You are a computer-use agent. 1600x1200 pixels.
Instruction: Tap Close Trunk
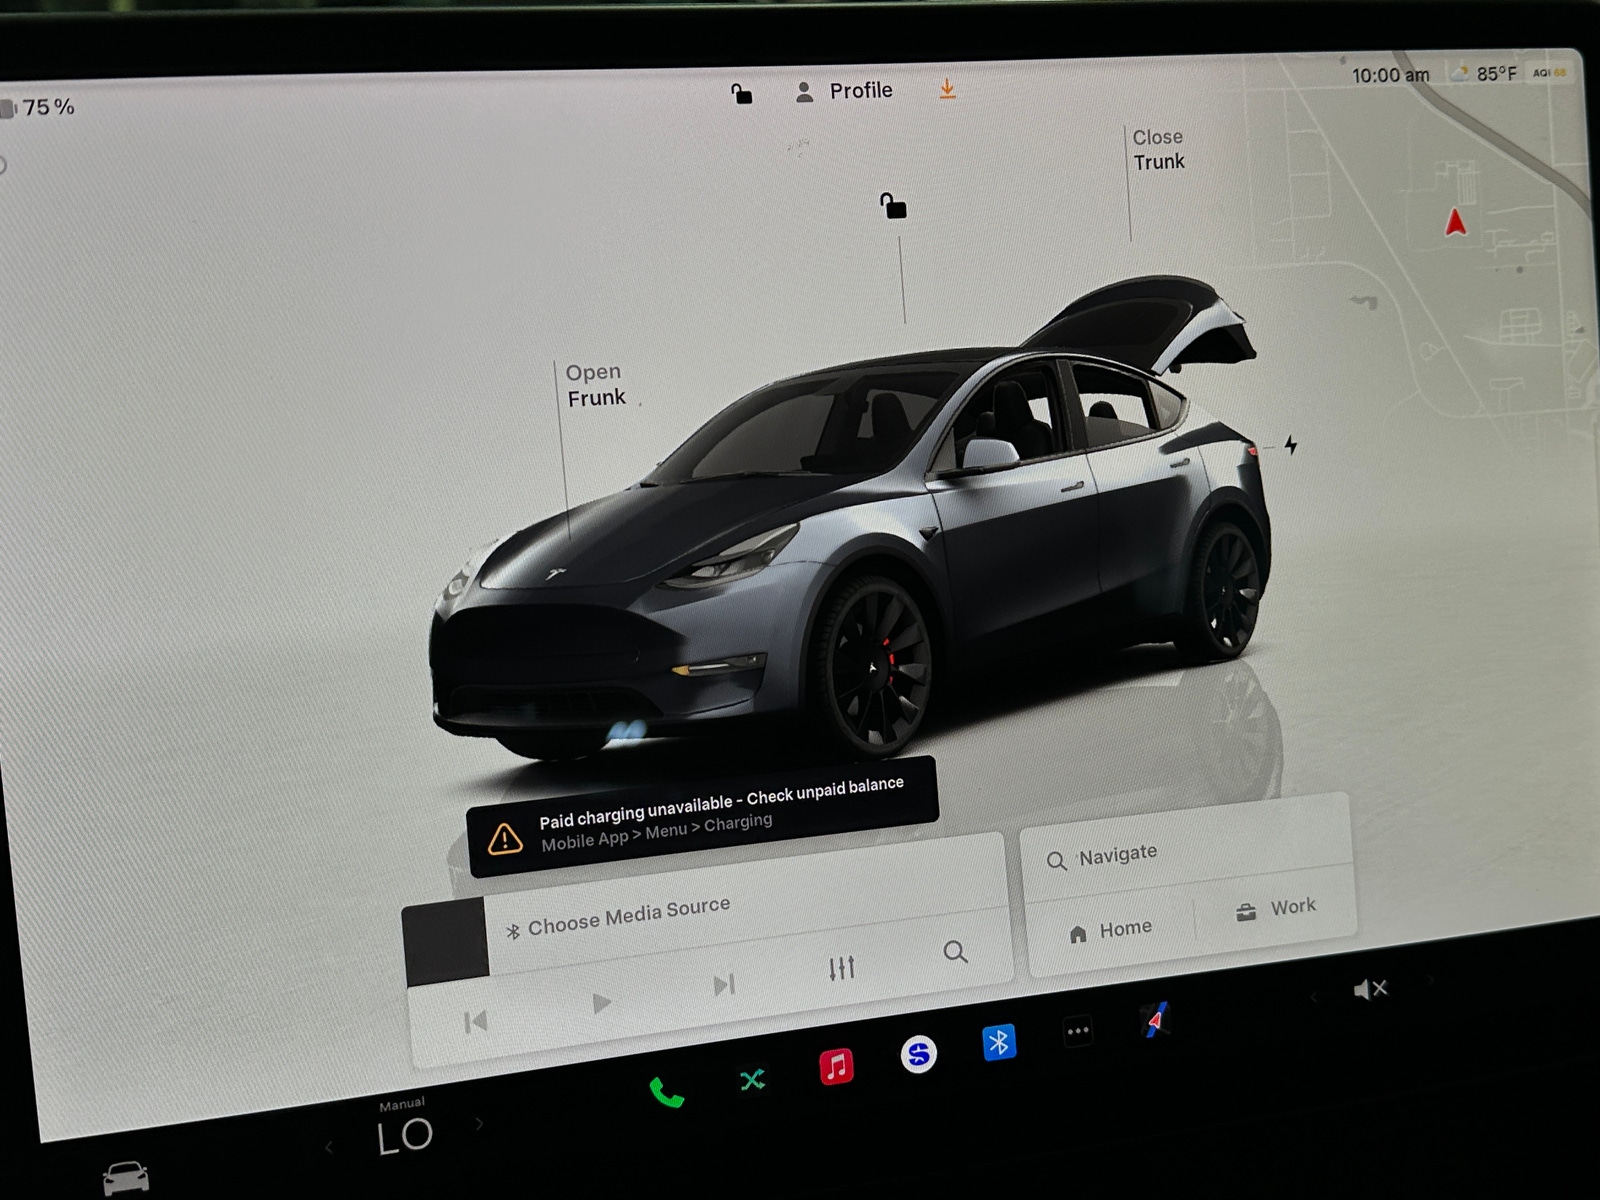[x=1158, y=149]
